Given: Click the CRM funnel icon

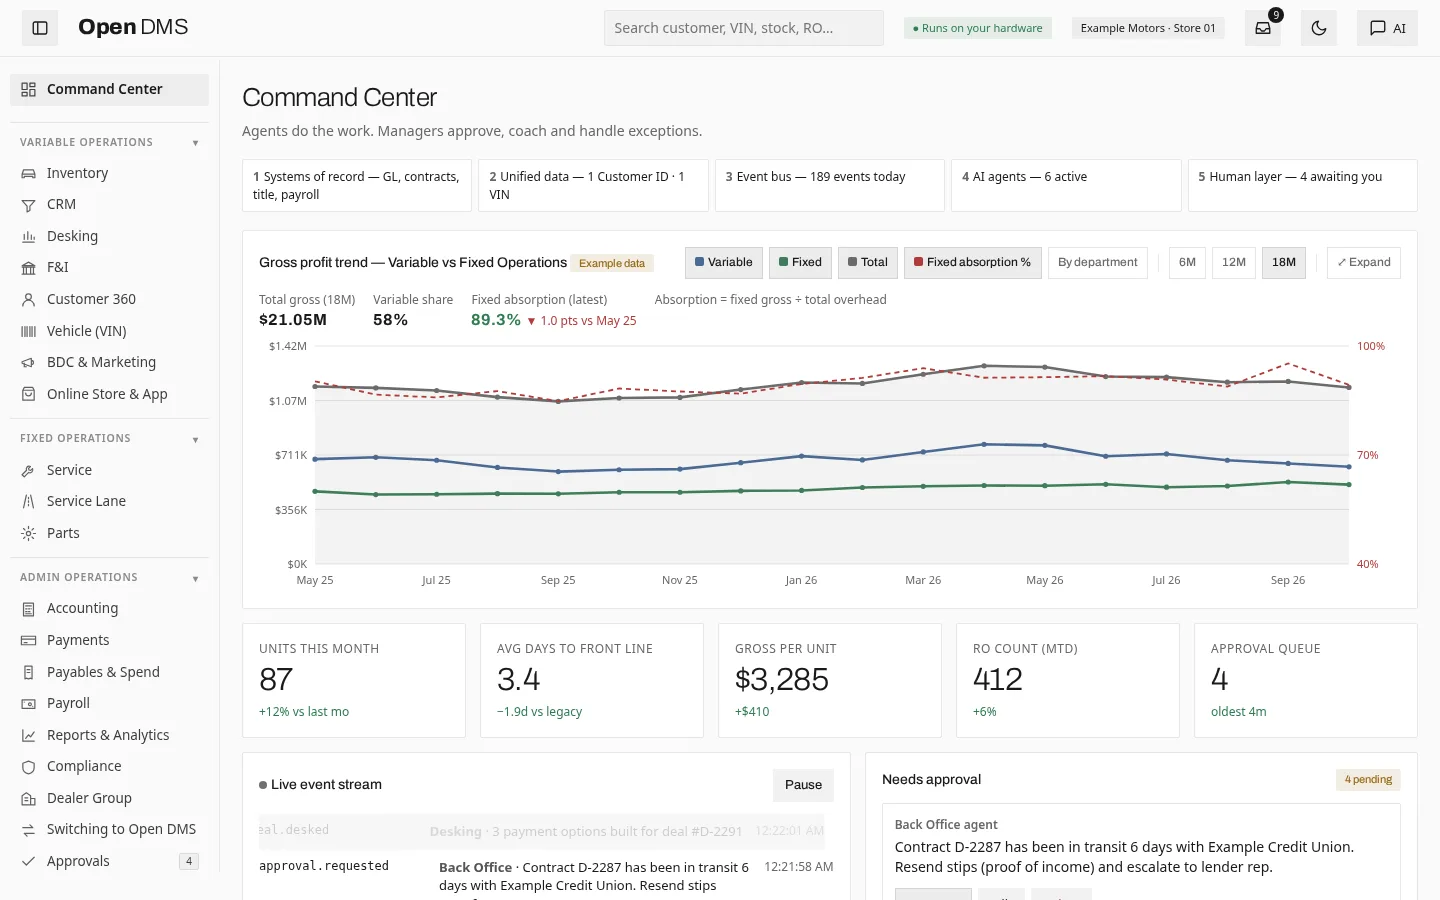Looking at the screenshot, I should (x=29, y=205).
